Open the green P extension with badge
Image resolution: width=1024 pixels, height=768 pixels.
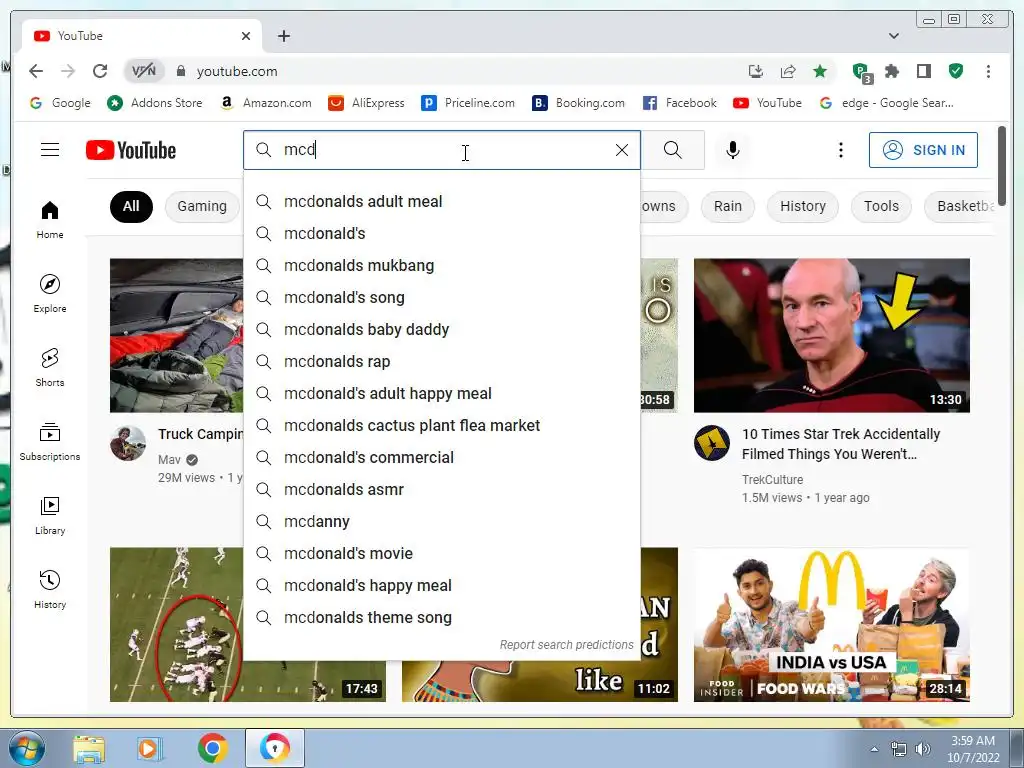click(862, 72)
